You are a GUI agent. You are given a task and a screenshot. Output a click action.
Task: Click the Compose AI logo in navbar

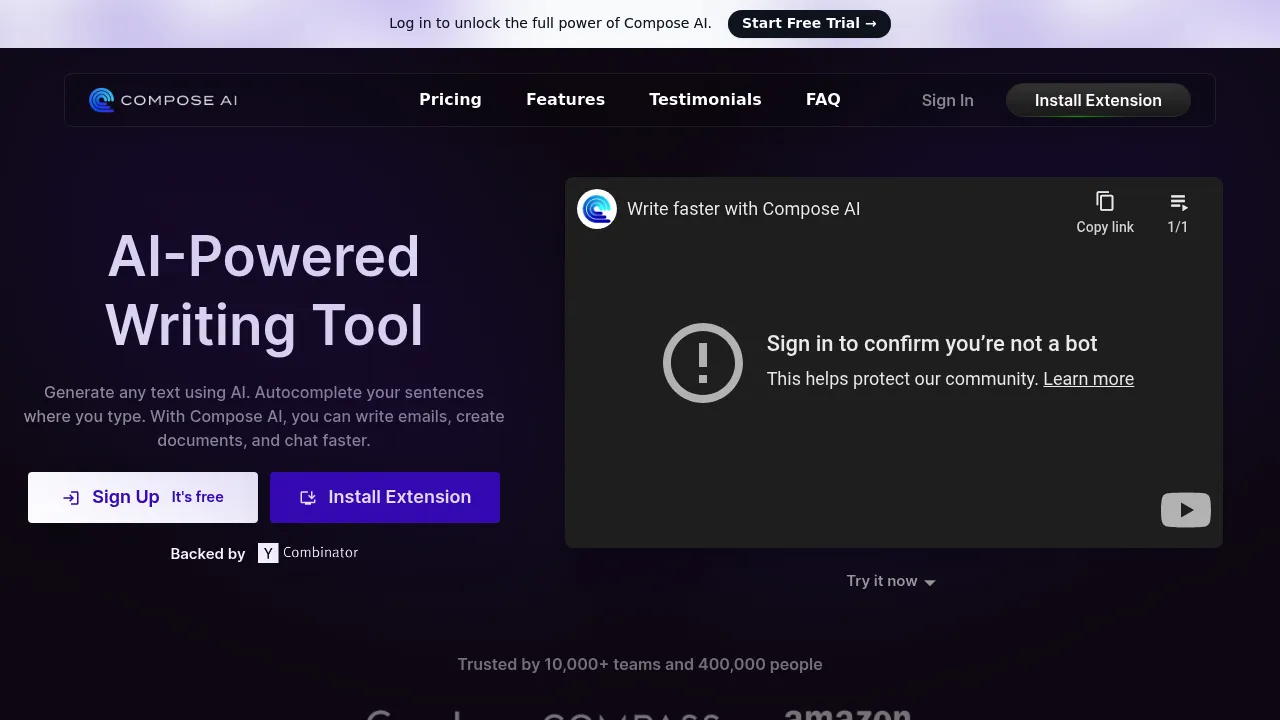tap(163, 100)
